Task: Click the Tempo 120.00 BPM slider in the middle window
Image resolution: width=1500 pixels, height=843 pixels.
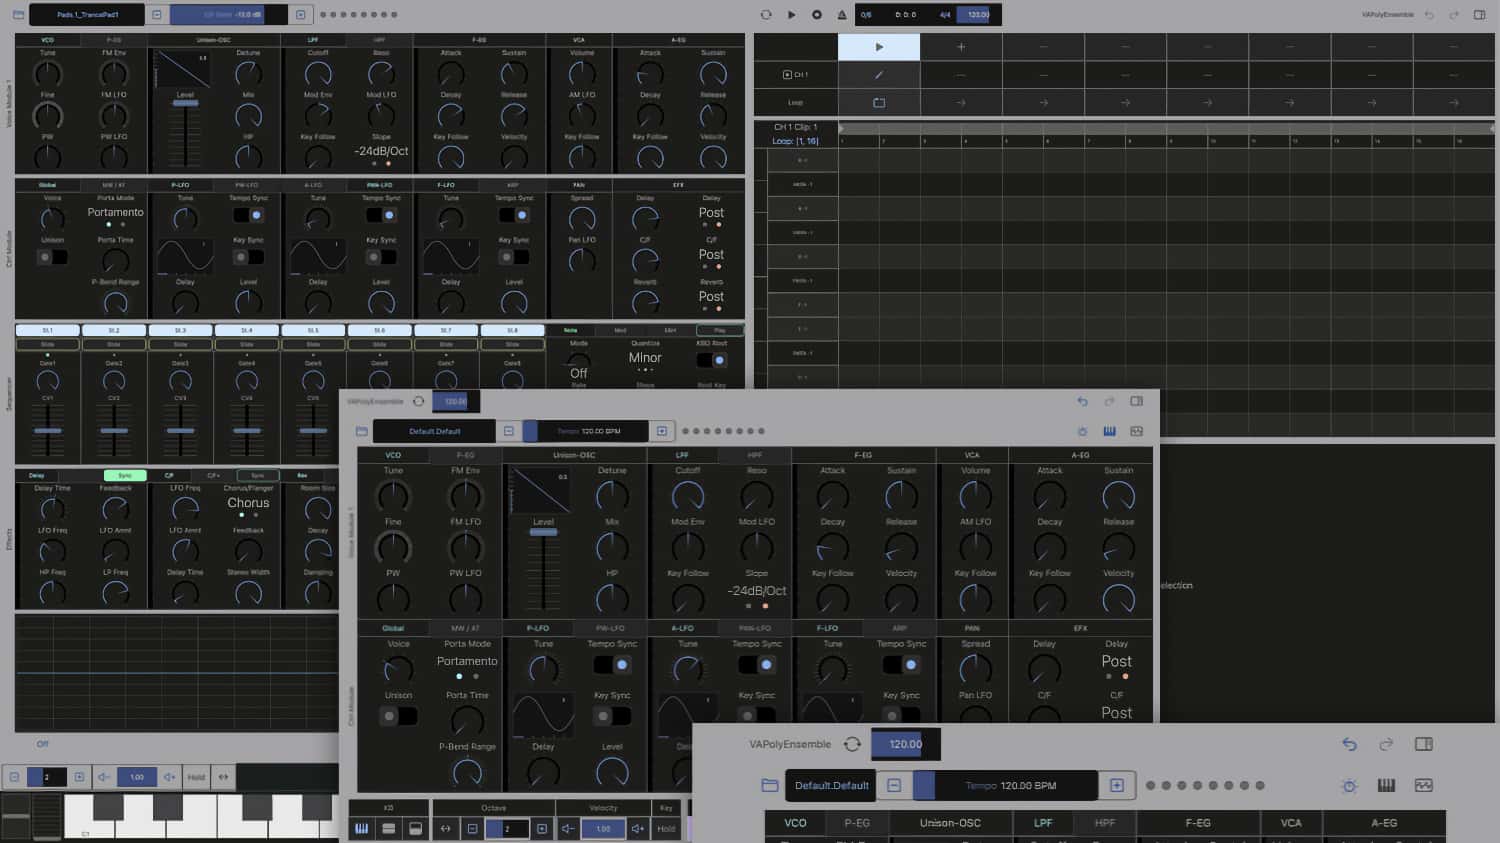Action: tap(586, 431)
